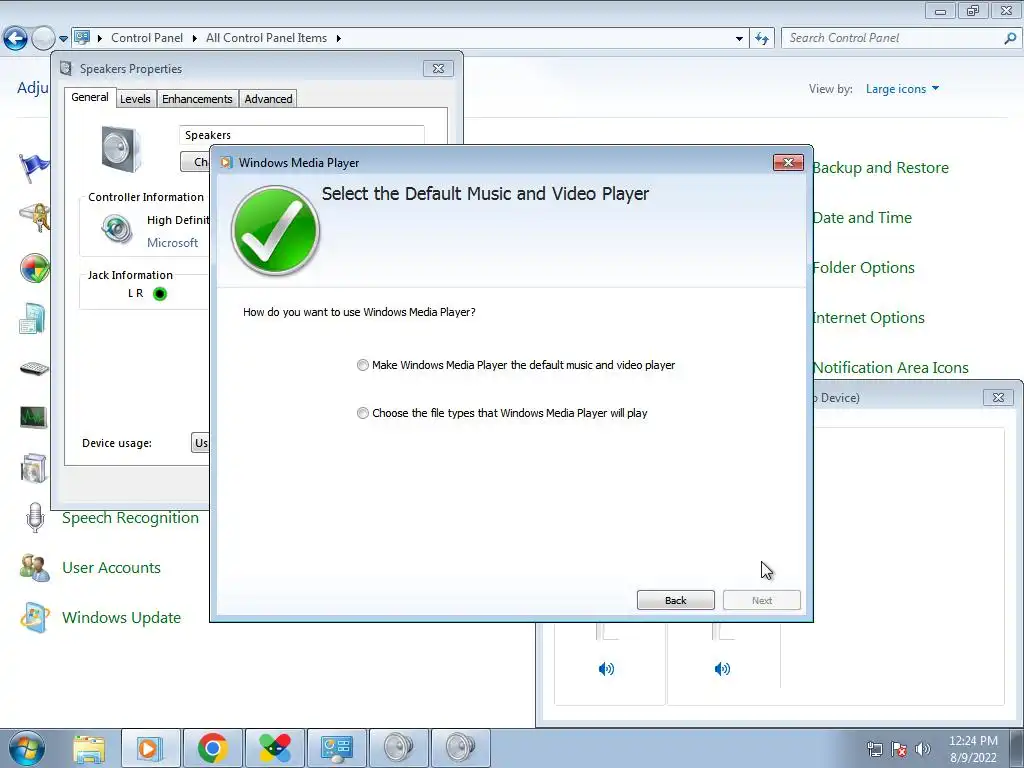Click the colorful sphere control panel icon
This screenshot has height=768, width=1024.
(x=35, y=268)
